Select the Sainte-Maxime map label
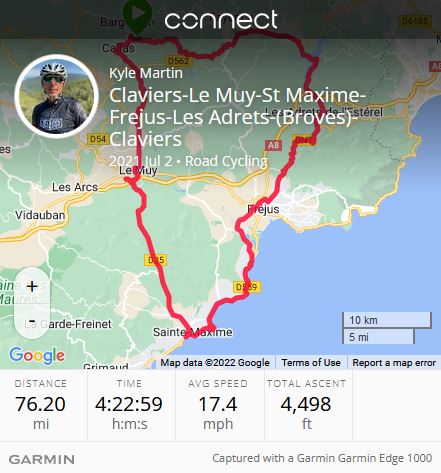The image size is (441, 473). [193, 332]
